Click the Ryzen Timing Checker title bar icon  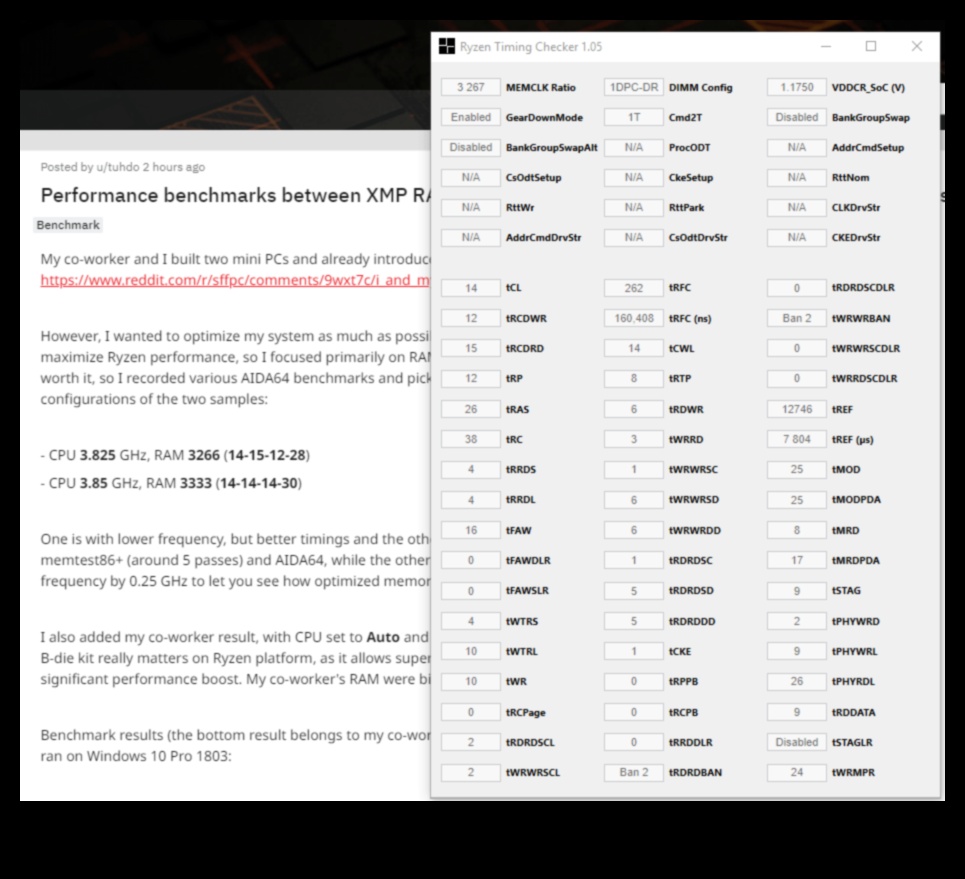[x=447, y=47]
